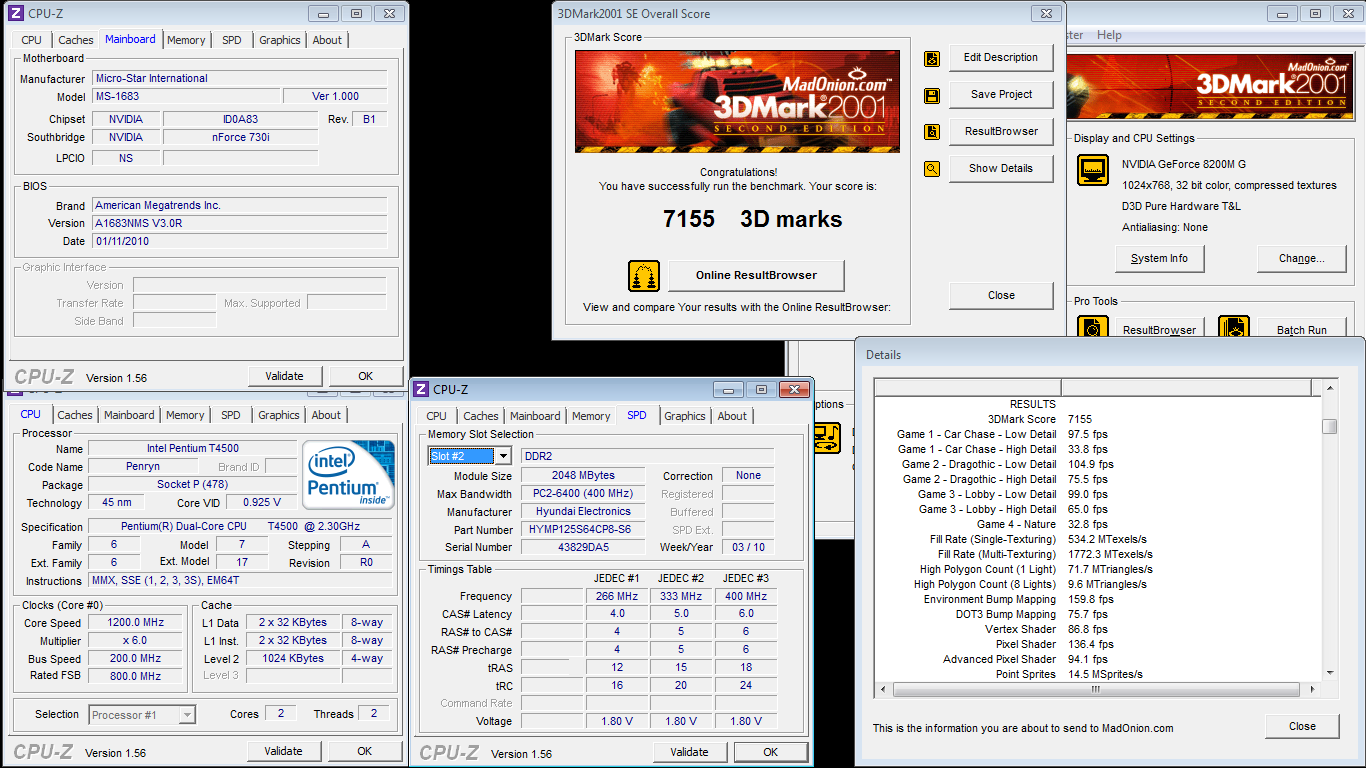Click ResultBrowser button in the score window
This screenshot has width=1366, height=768.
[1001, 132]
